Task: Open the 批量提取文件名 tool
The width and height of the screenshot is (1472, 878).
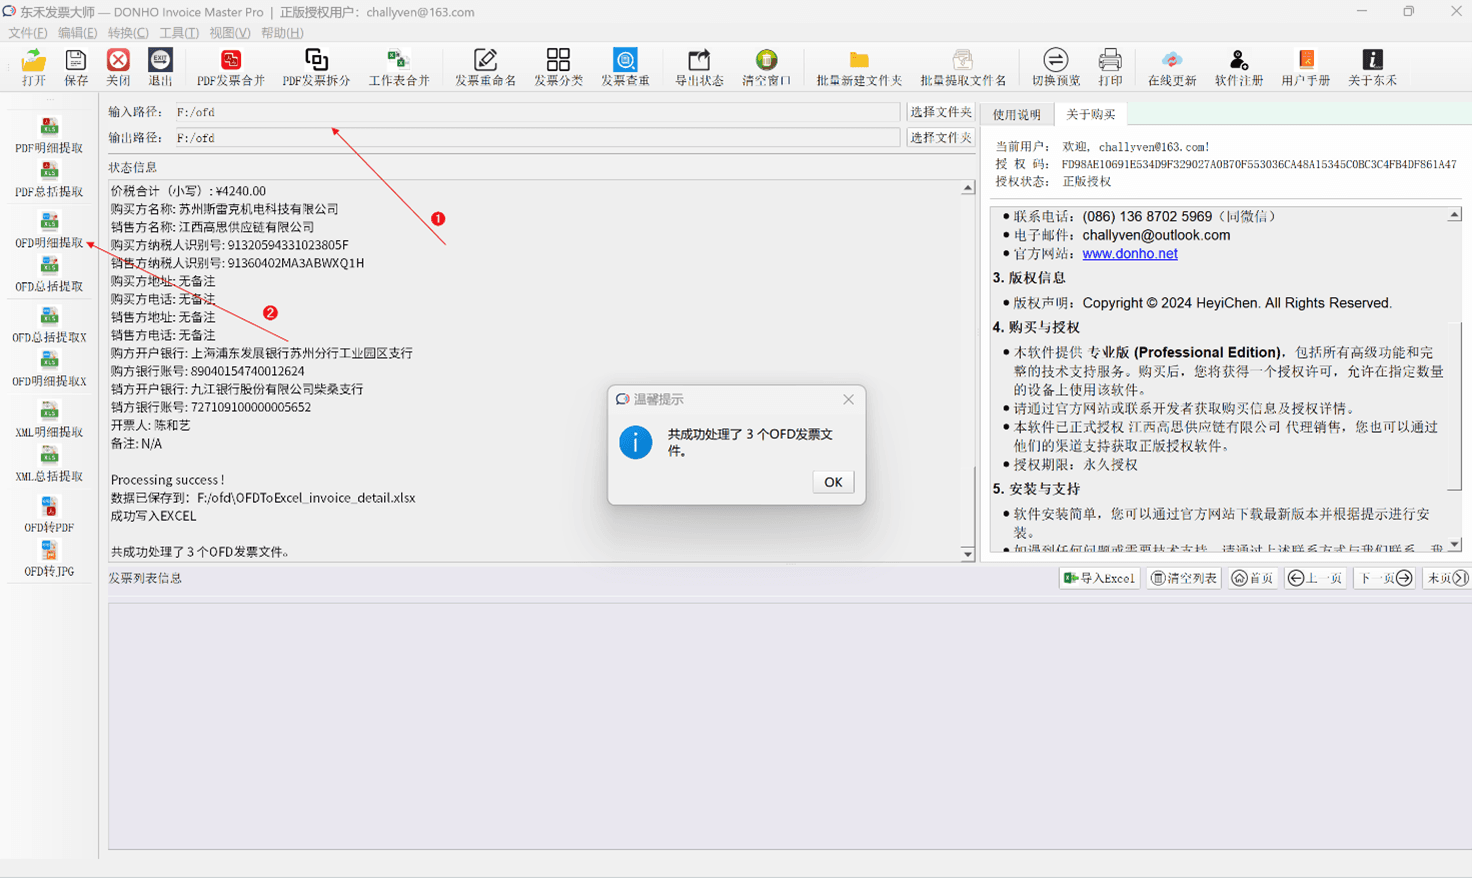Action: tap(963, 67)
